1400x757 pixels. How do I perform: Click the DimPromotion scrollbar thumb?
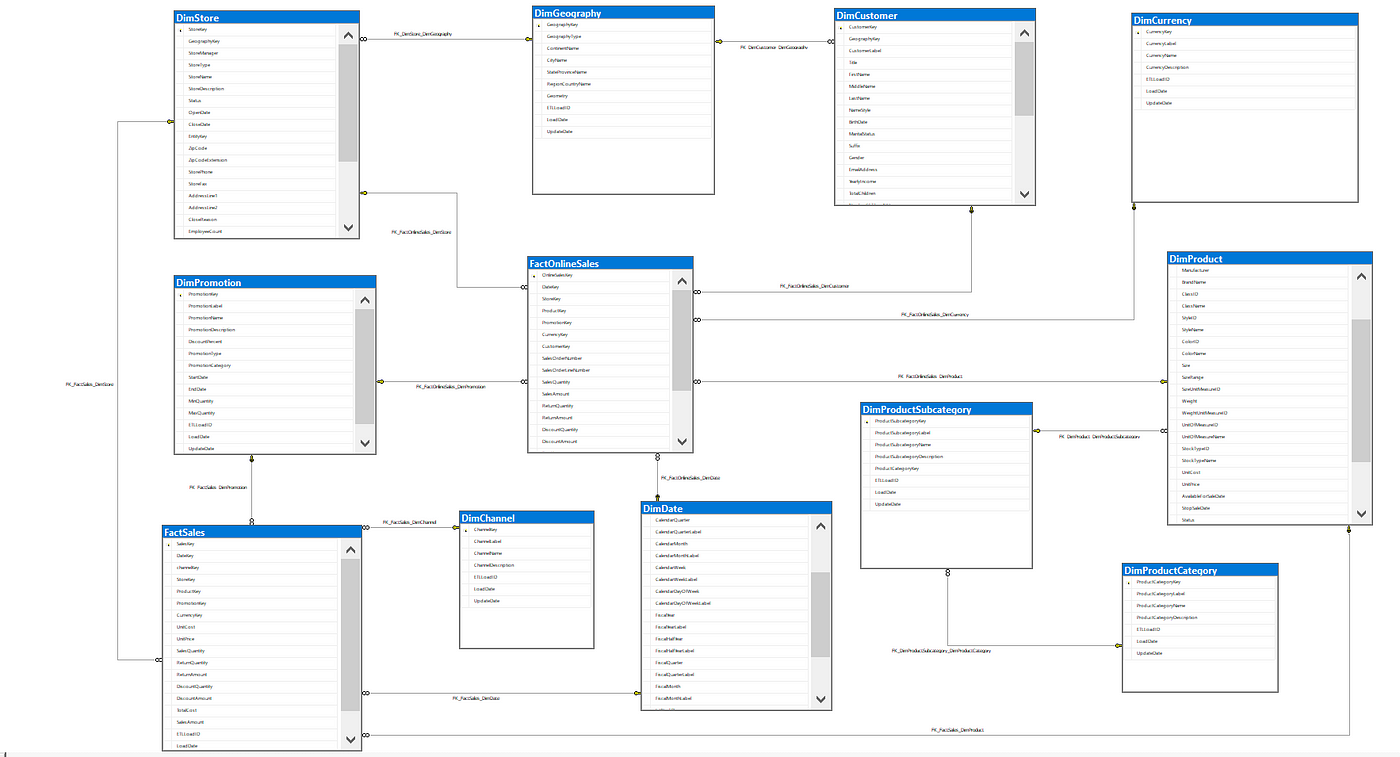[364, 360]
